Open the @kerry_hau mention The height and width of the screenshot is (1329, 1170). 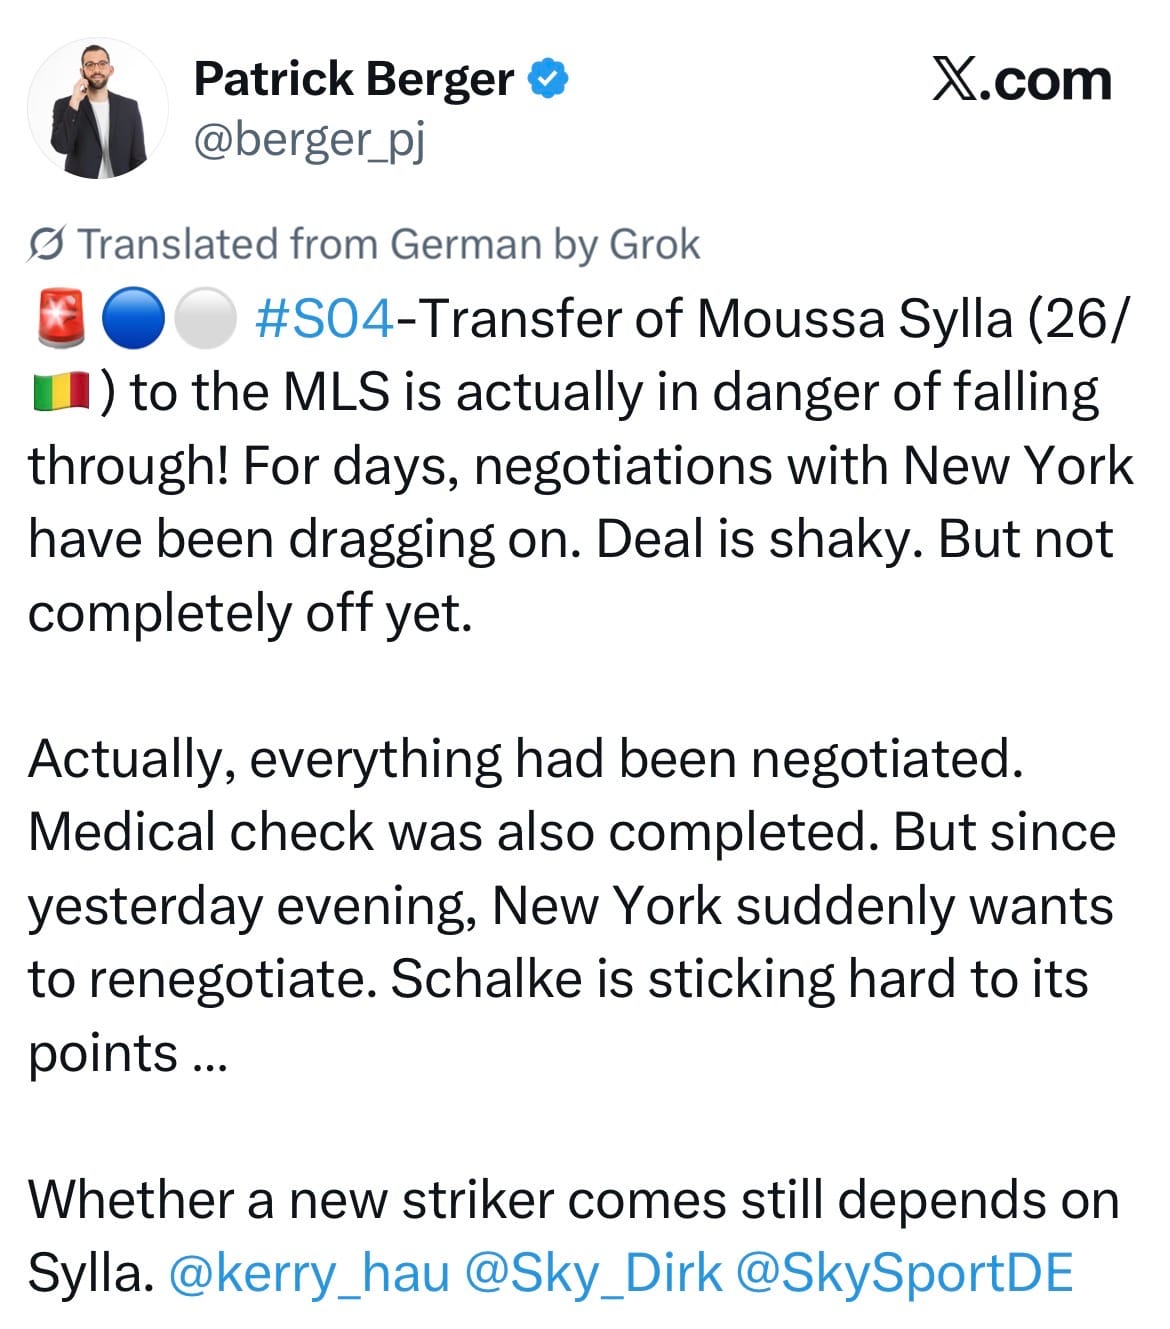point(309,1273)
